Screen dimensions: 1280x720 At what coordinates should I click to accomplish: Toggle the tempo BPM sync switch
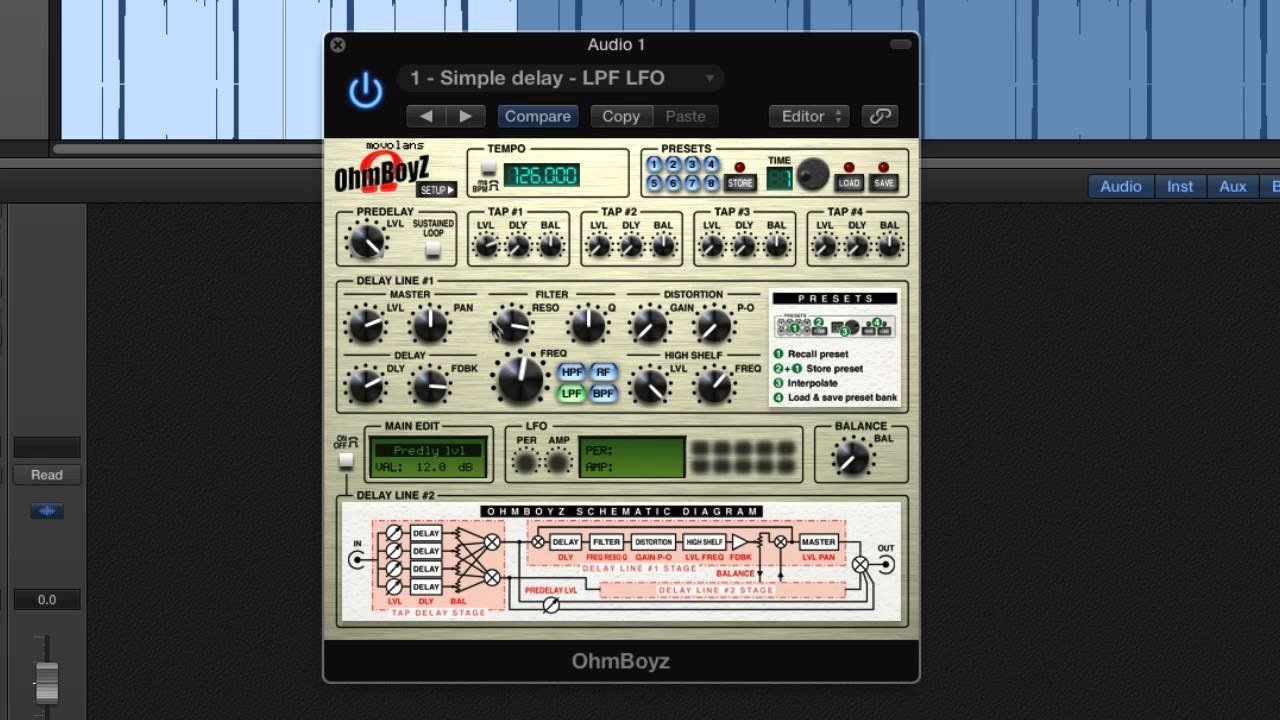(x=488, y=168)
